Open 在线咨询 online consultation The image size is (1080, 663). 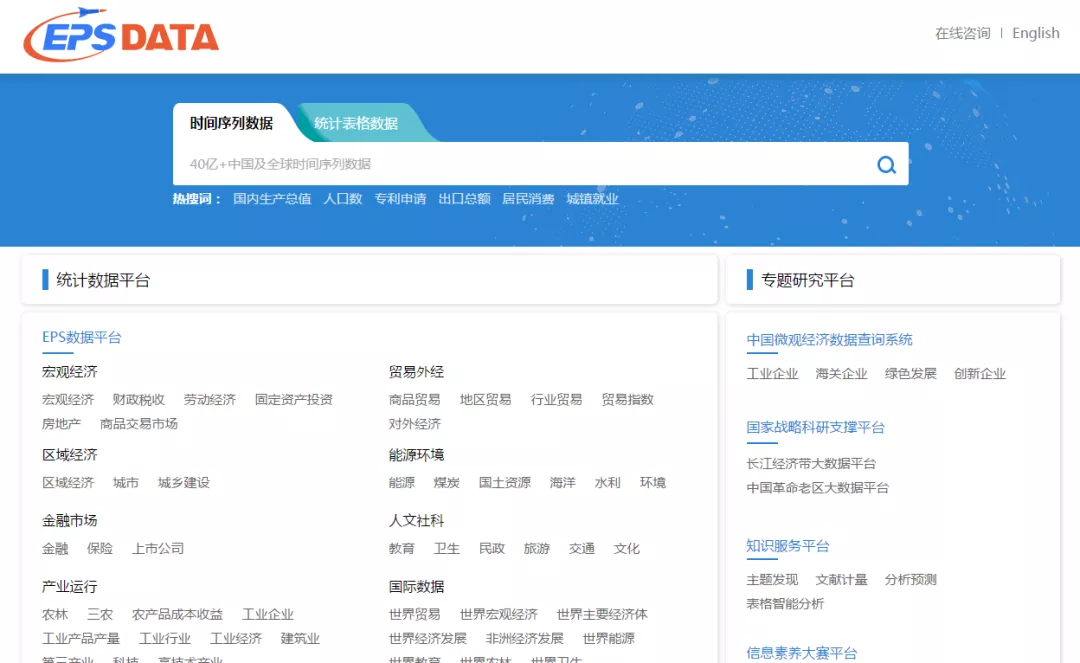[962, 33]
